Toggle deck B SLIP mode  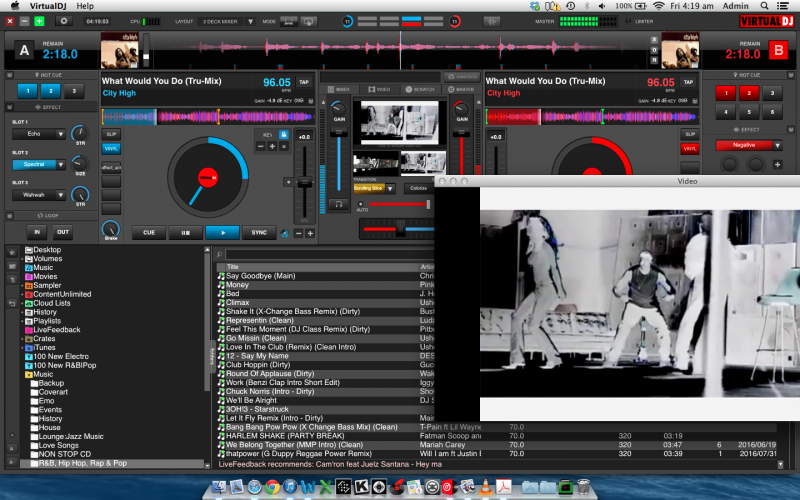tap(690, 134)
